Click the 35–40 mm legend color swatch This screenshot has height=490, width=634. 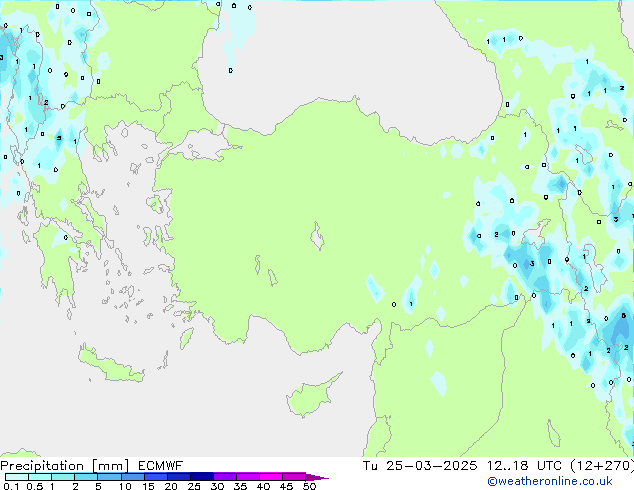click(247, 477)
